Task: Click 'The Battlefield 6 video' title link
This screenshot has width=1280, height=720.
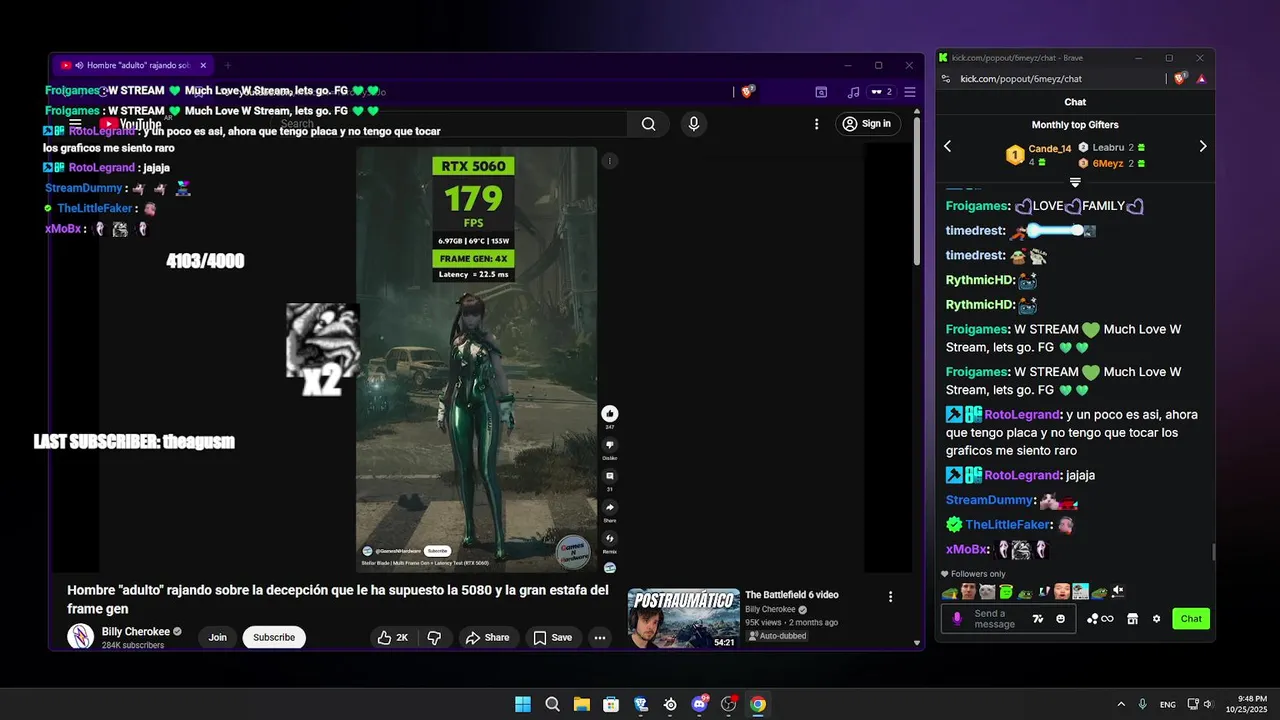Action: (x=792, y=595)
